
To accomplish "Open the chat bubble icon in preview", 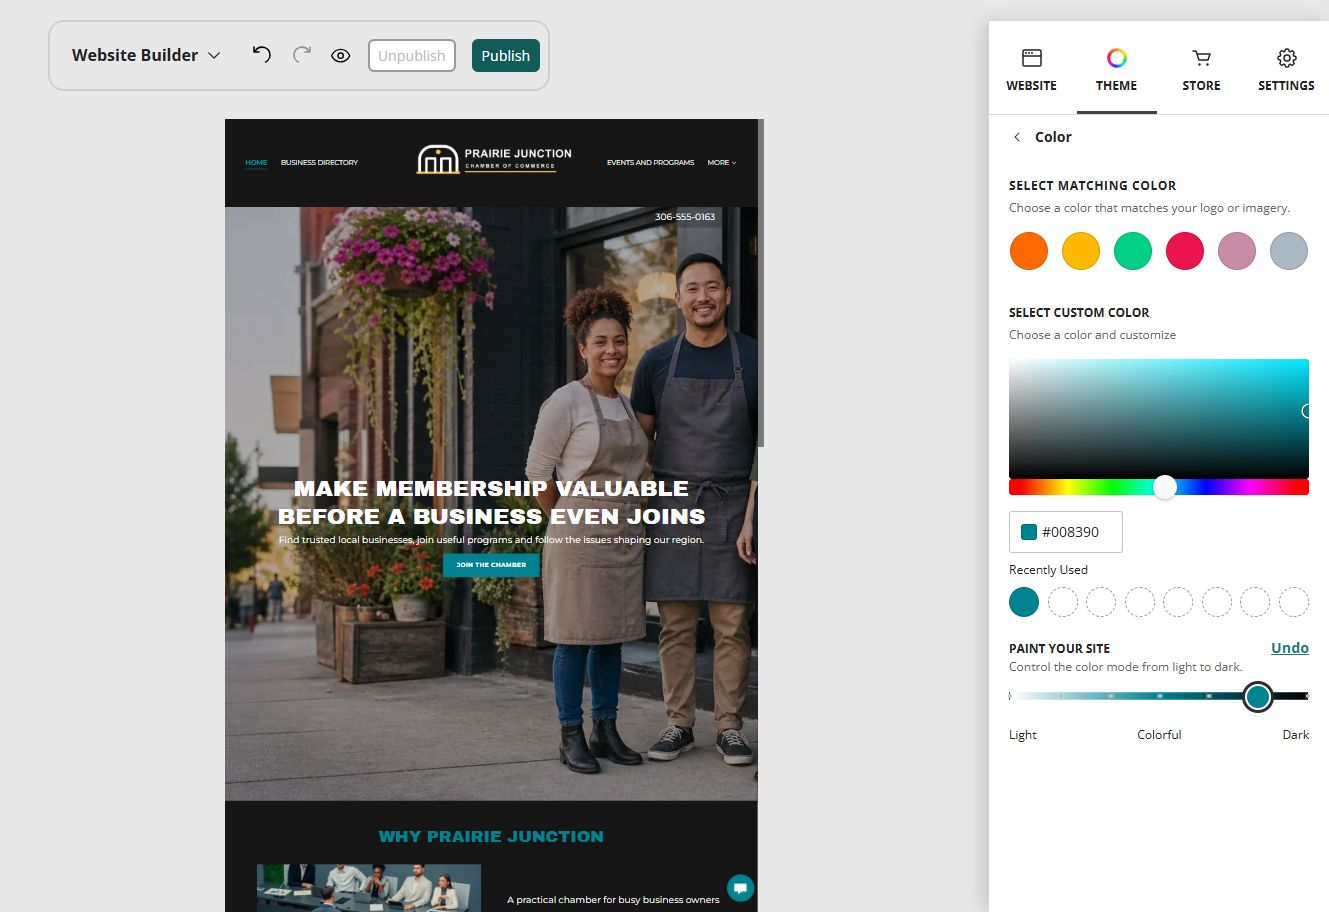I will [x=740, y=887].
